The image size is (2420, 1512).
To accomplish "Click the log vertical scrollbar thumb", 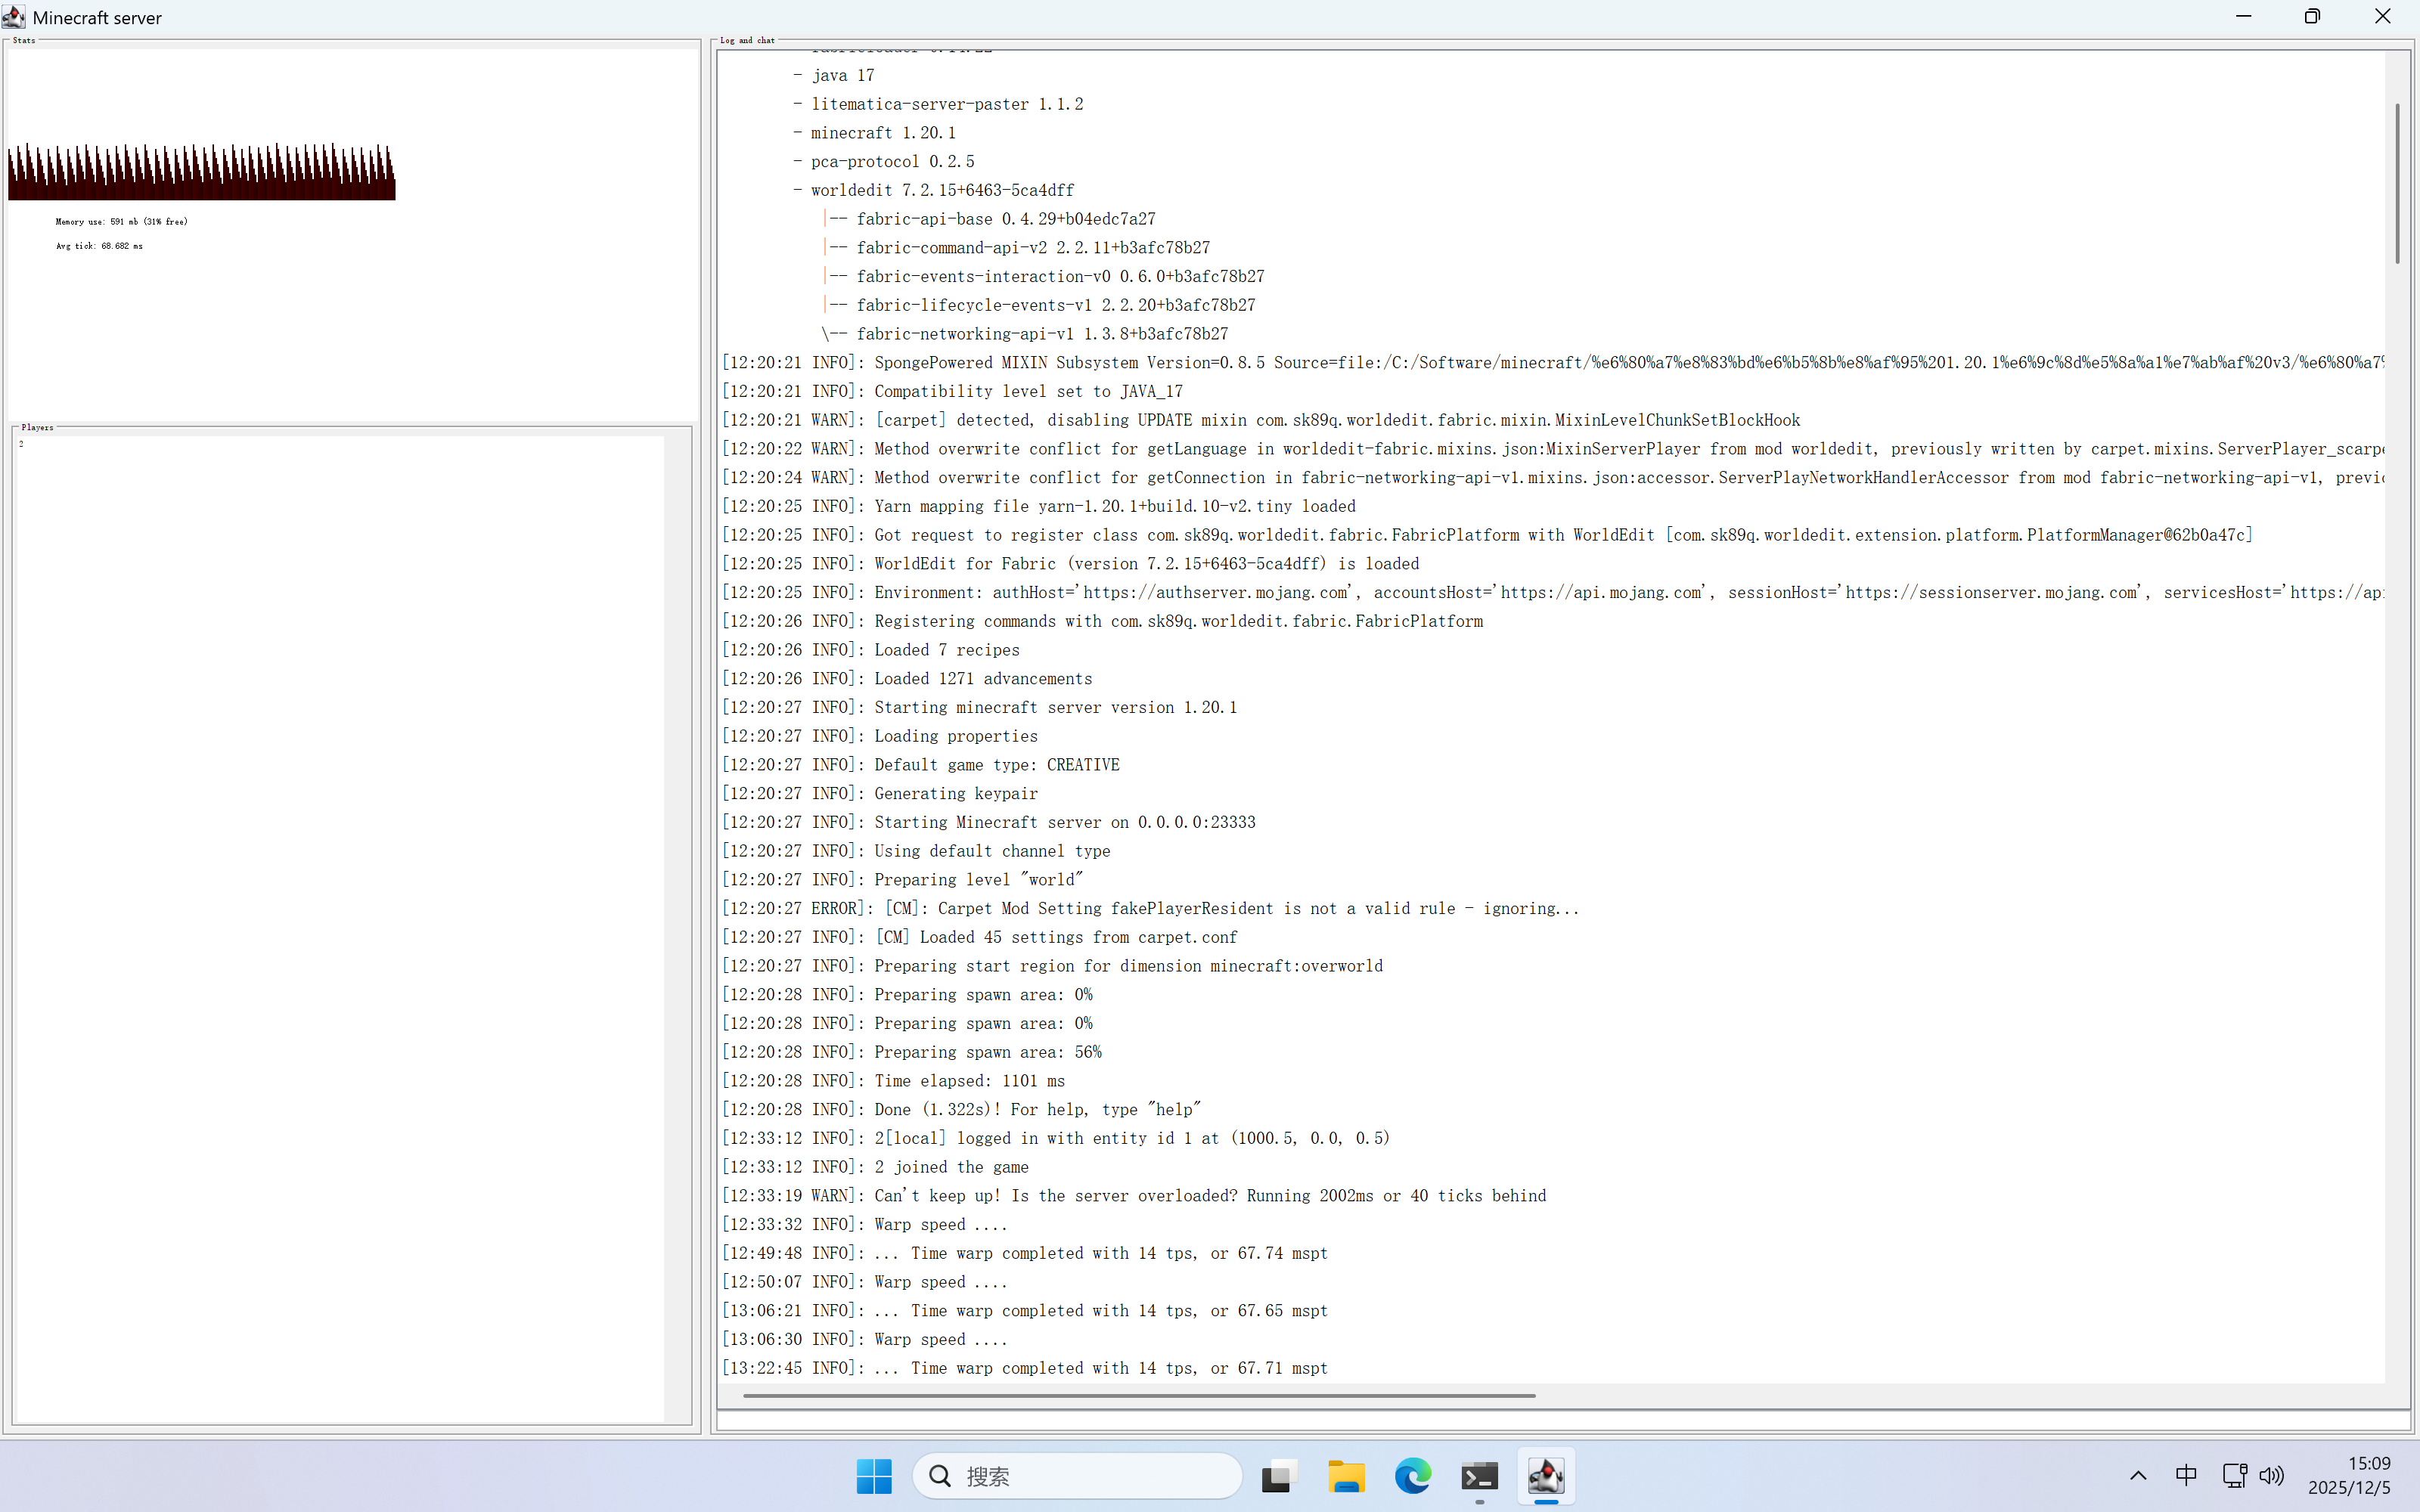I will coord(2397,183).
